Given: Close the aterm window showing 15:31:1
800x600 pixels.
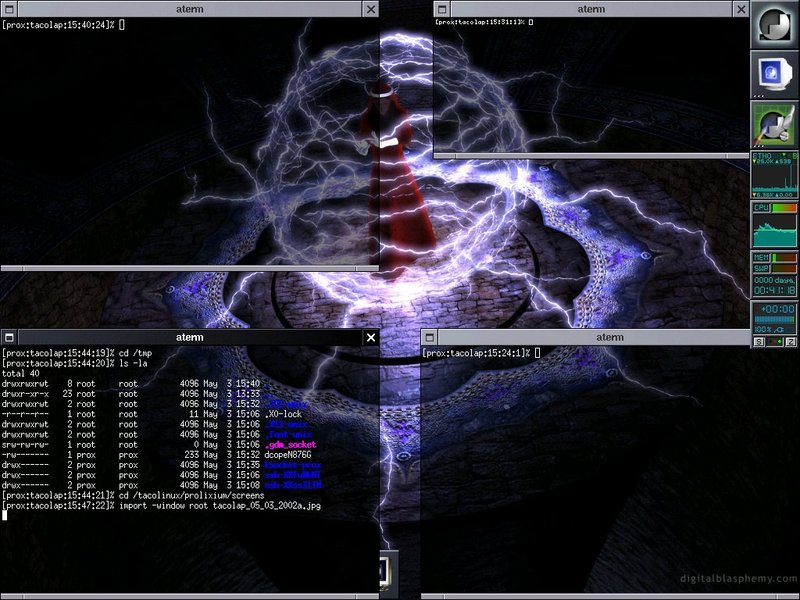Looking at the screenshot, I should (x=741, y=9).
